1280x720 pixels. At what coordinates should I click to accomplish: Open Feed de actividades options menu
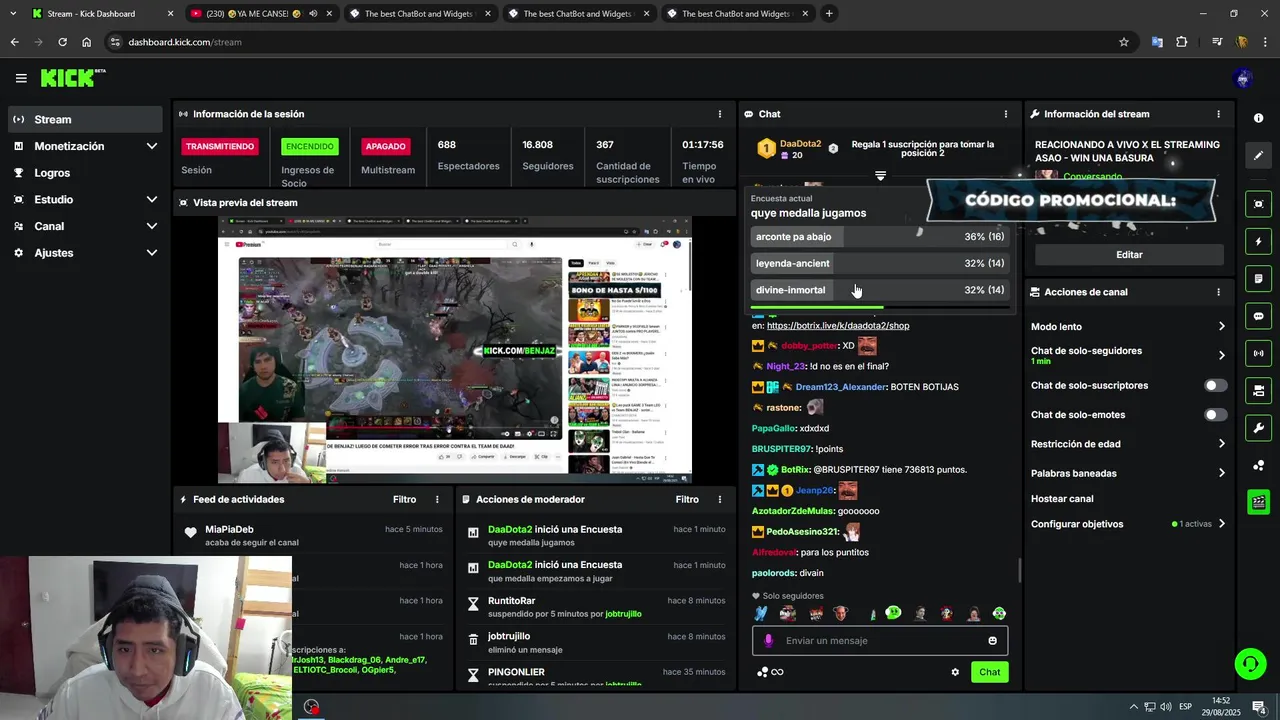coord(437,499)
